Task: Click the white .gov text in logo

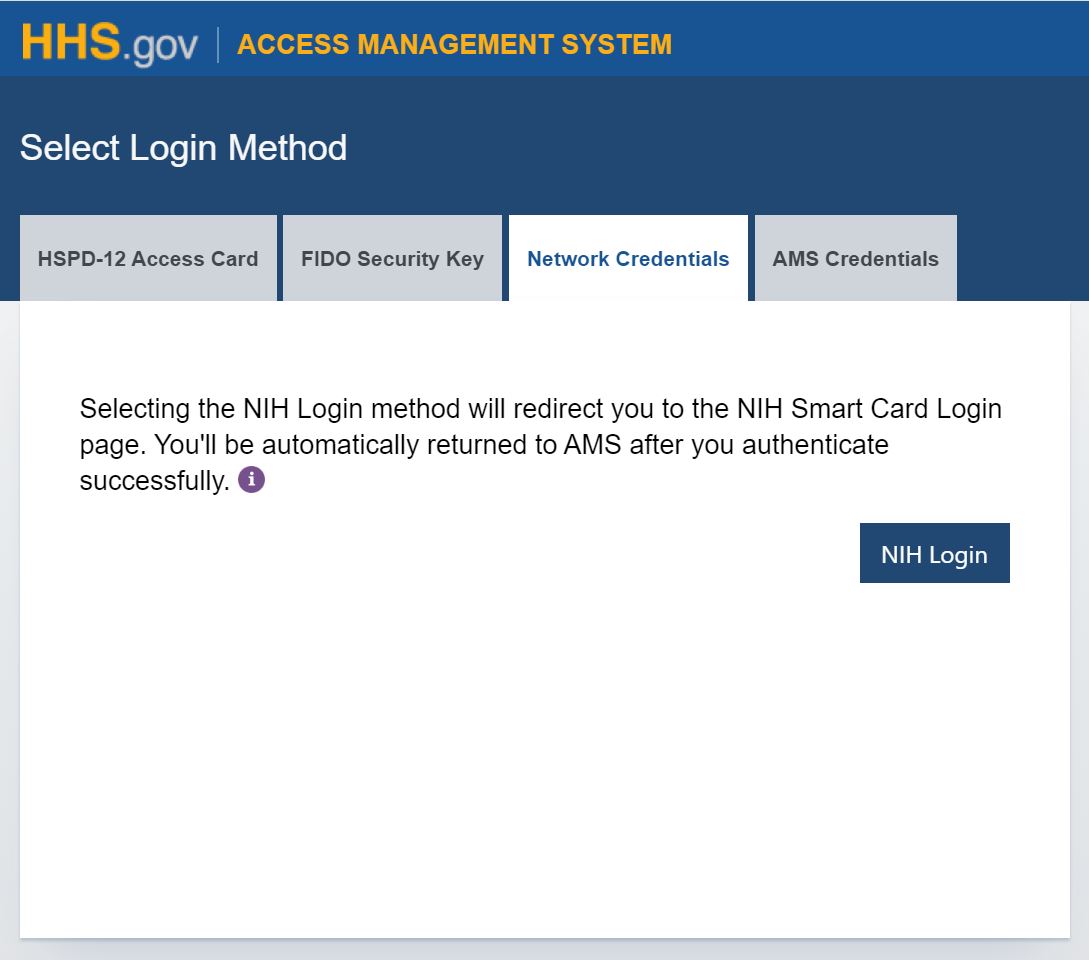Action: coord(161,46)
